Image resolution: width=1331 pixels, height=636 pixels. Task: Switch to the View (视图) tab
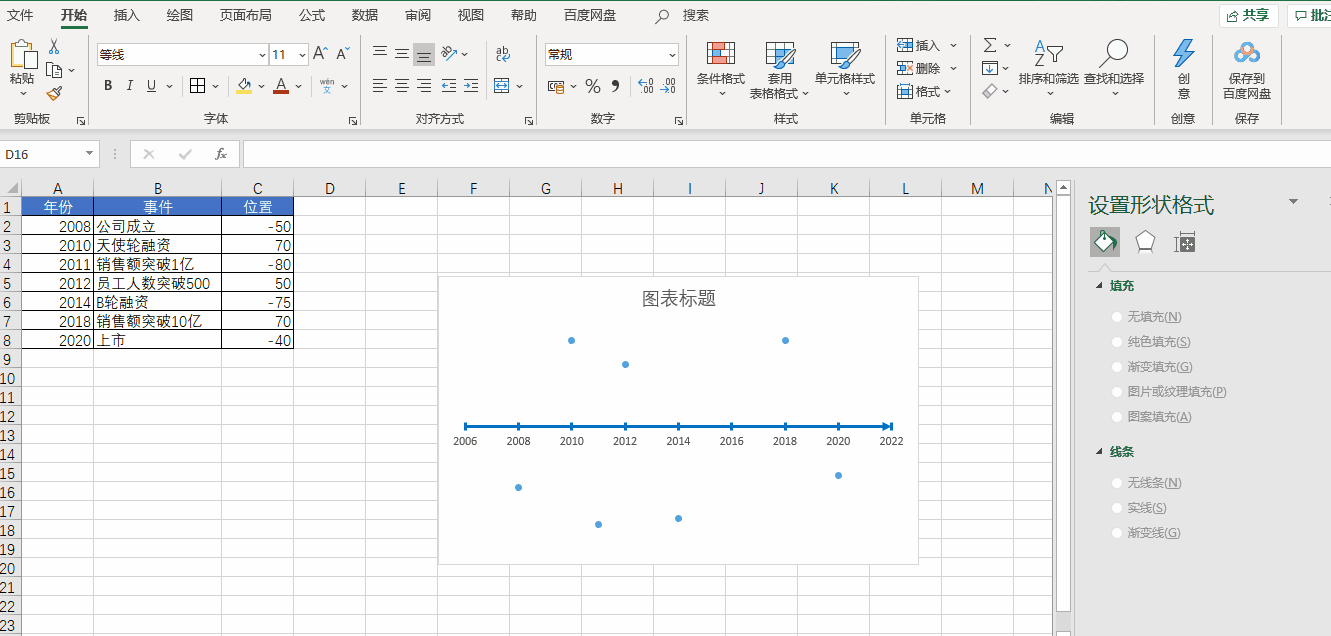pyautogui.click(x=470, y=15)
